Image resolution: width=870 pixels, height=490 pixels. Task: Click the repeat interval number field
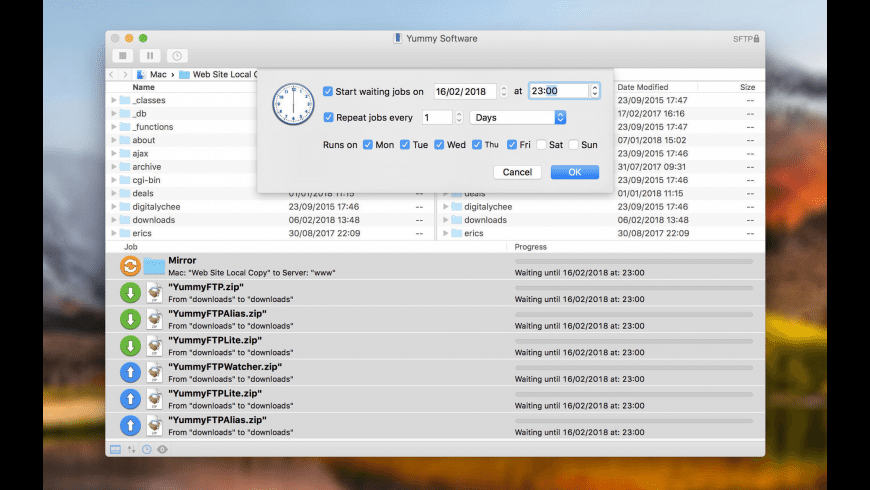[x=437, y=118]
